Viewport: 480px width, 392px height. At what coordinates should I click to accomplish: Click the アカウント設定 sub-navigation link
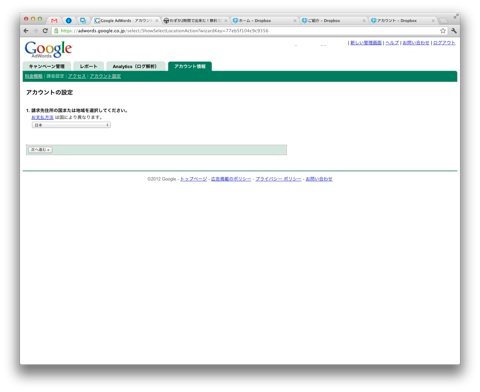pos(105,76)
